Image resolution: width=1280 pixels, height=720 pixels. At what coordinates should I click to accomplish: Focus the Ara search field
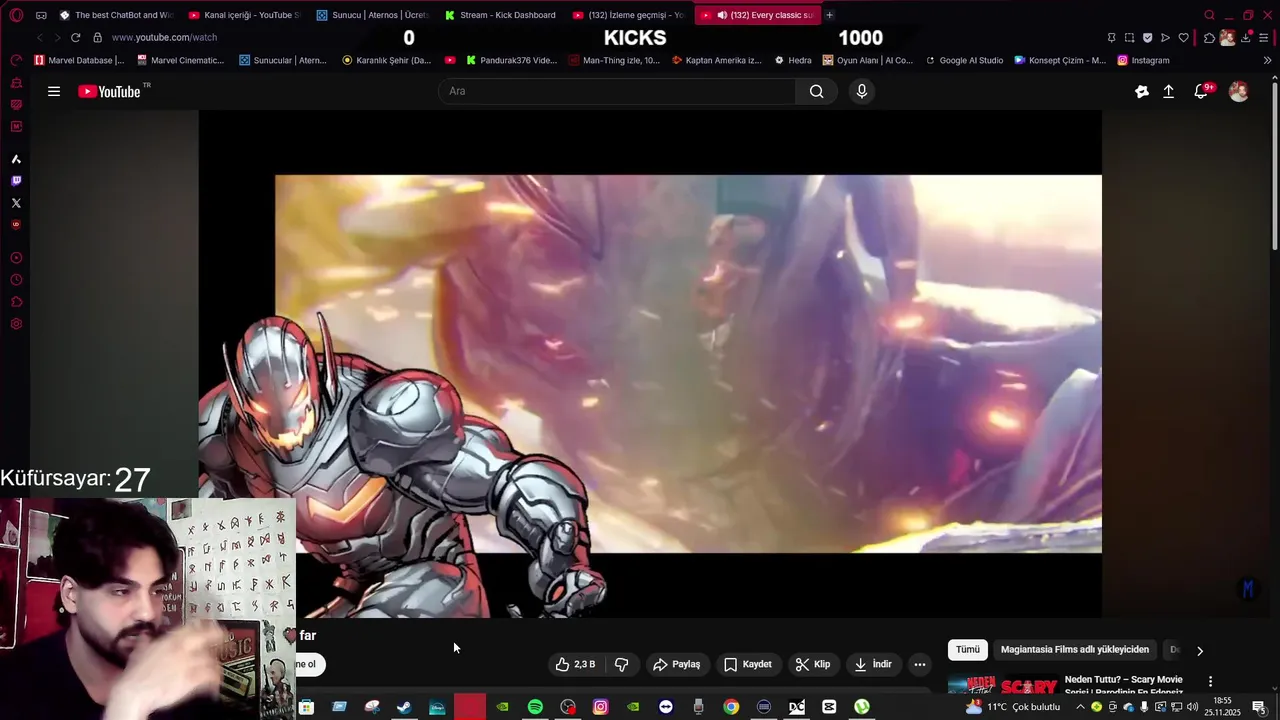click(x=617, y=91)
